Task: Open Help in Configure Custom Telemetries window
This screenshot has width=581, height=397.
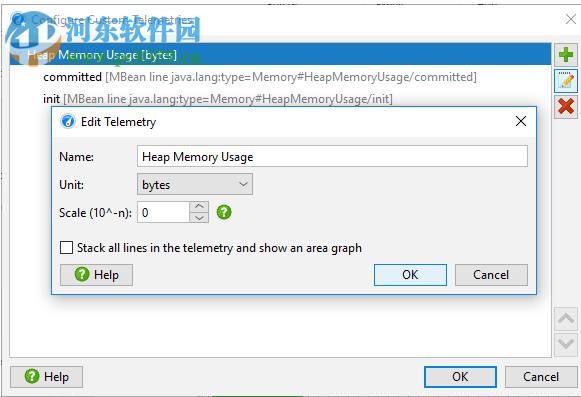Action: [46, 377]
